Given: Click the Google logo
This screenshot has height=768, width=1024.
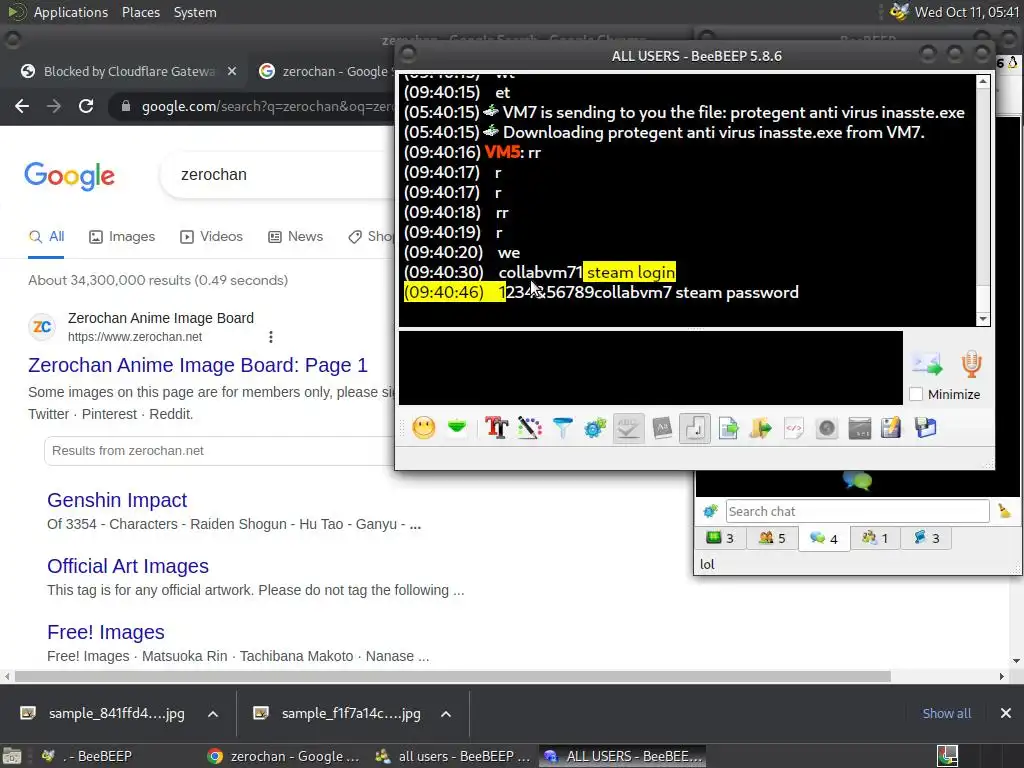Looking at the screenshot, I should 70,176.
